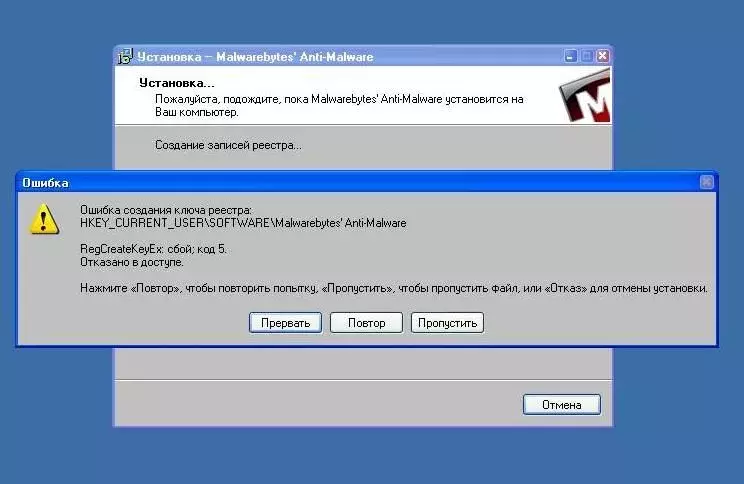Image resolution: width=744 pixels, height=484 pixels.
Task: Click the 'Нажмите «Повтор»...' instruction line
Action: (394, 288)
